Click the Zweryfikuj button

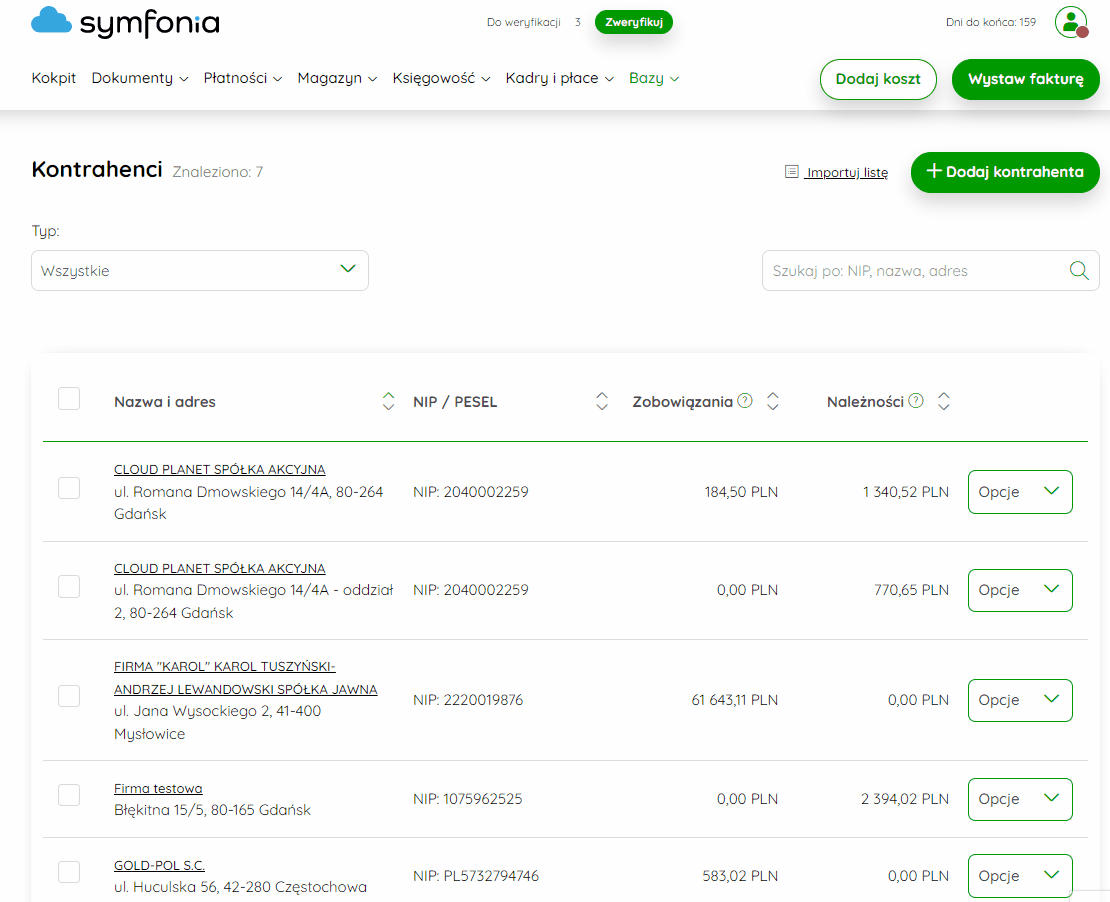coord(634,22)
